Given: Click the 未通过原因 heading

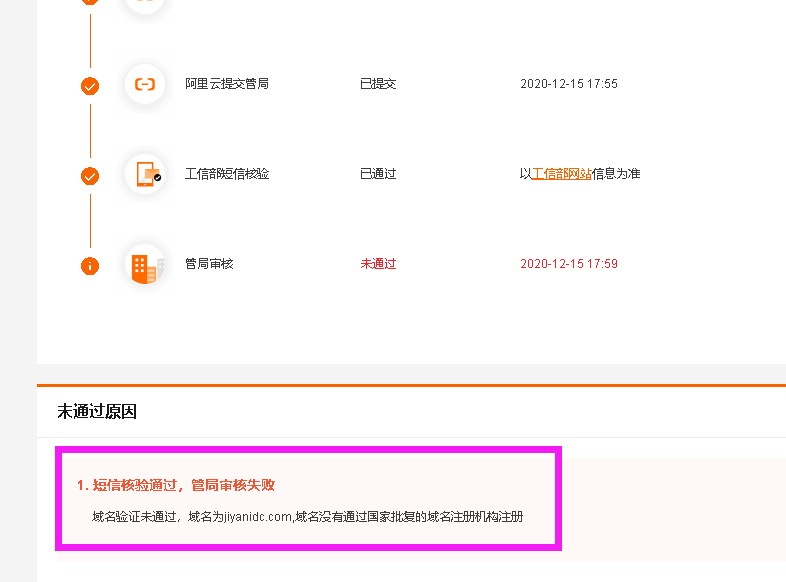Looking at the screenshot, I should click(x=97, y=412).
